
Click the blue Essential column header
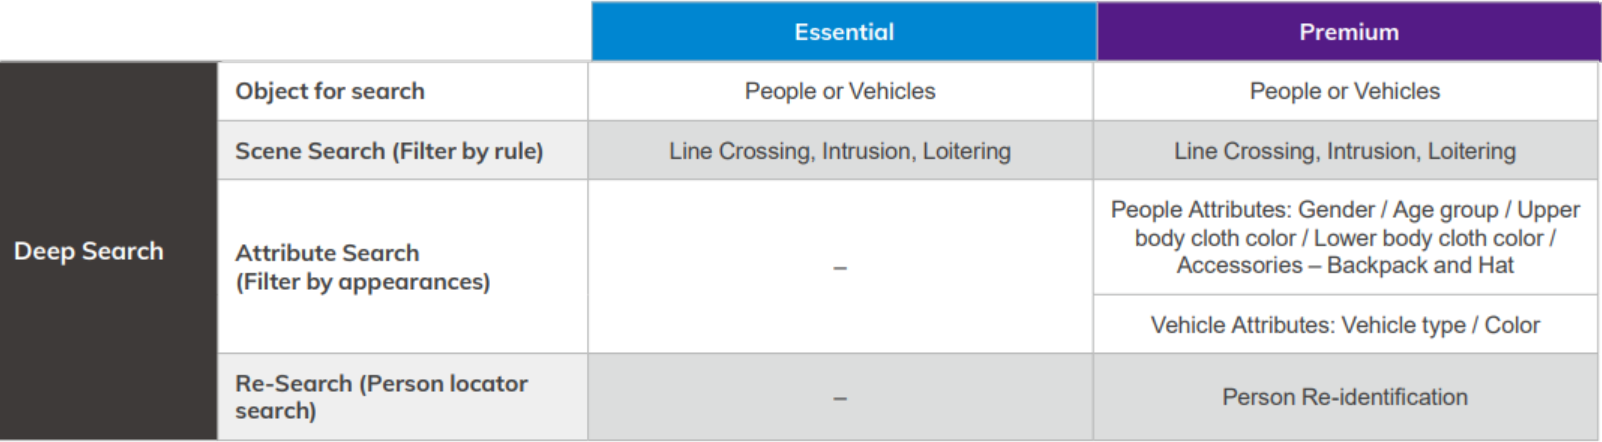click(x=844, y=32)
